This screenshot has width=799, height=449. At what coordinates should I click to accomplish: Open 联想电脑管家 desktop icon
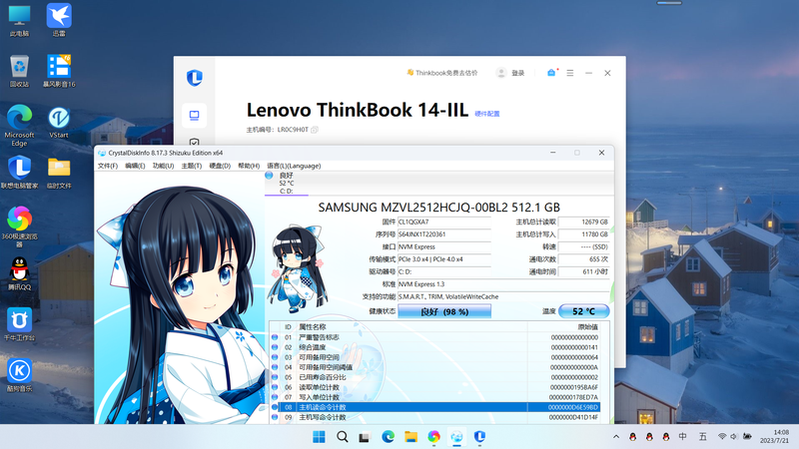click(x=19, y=172)
